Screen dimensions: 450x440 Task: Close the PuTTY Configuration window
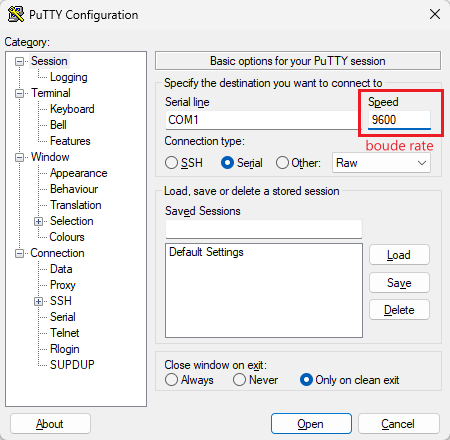tap(435, 14)
